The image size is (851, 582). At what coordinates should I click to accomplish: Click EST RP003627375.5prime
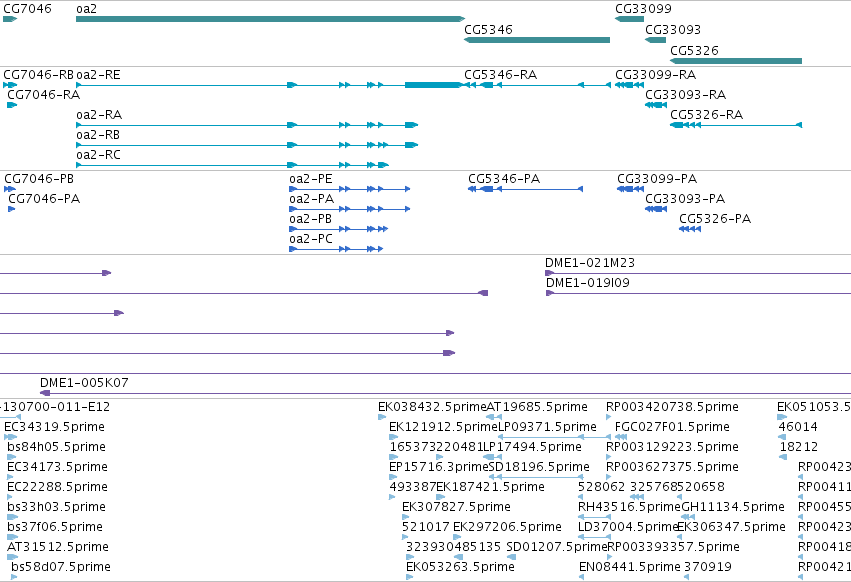coord(672,467)
